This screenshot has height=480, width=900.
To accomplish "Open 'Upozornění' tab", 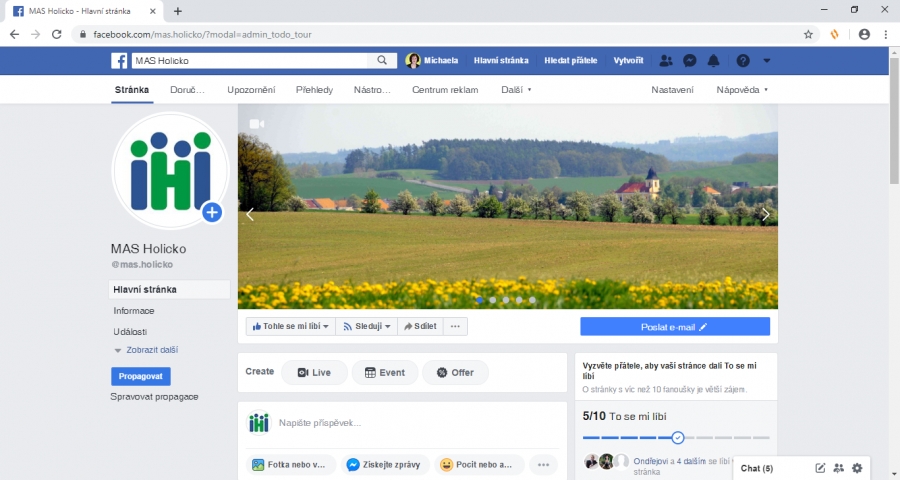I will pos(251,90).
